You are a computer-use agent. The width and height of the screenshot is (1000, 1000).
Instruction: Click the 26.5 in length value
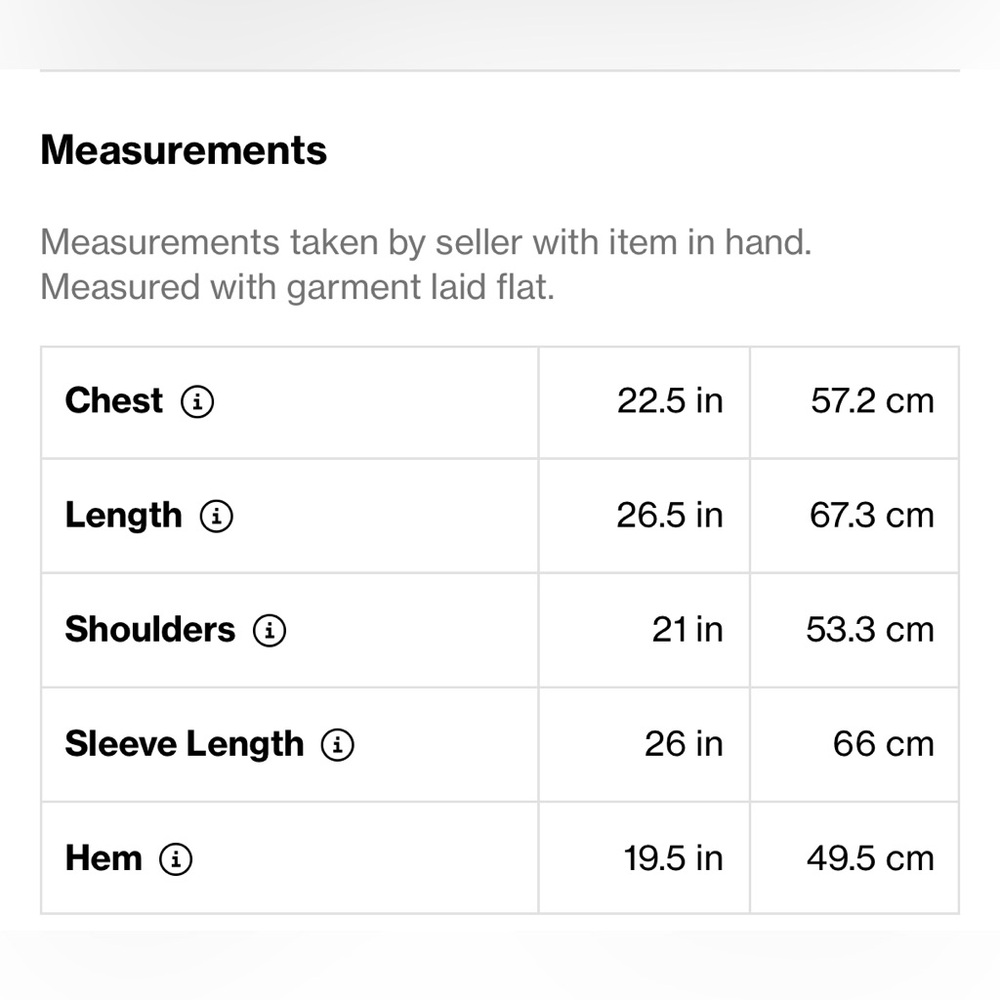pos(670,515)
